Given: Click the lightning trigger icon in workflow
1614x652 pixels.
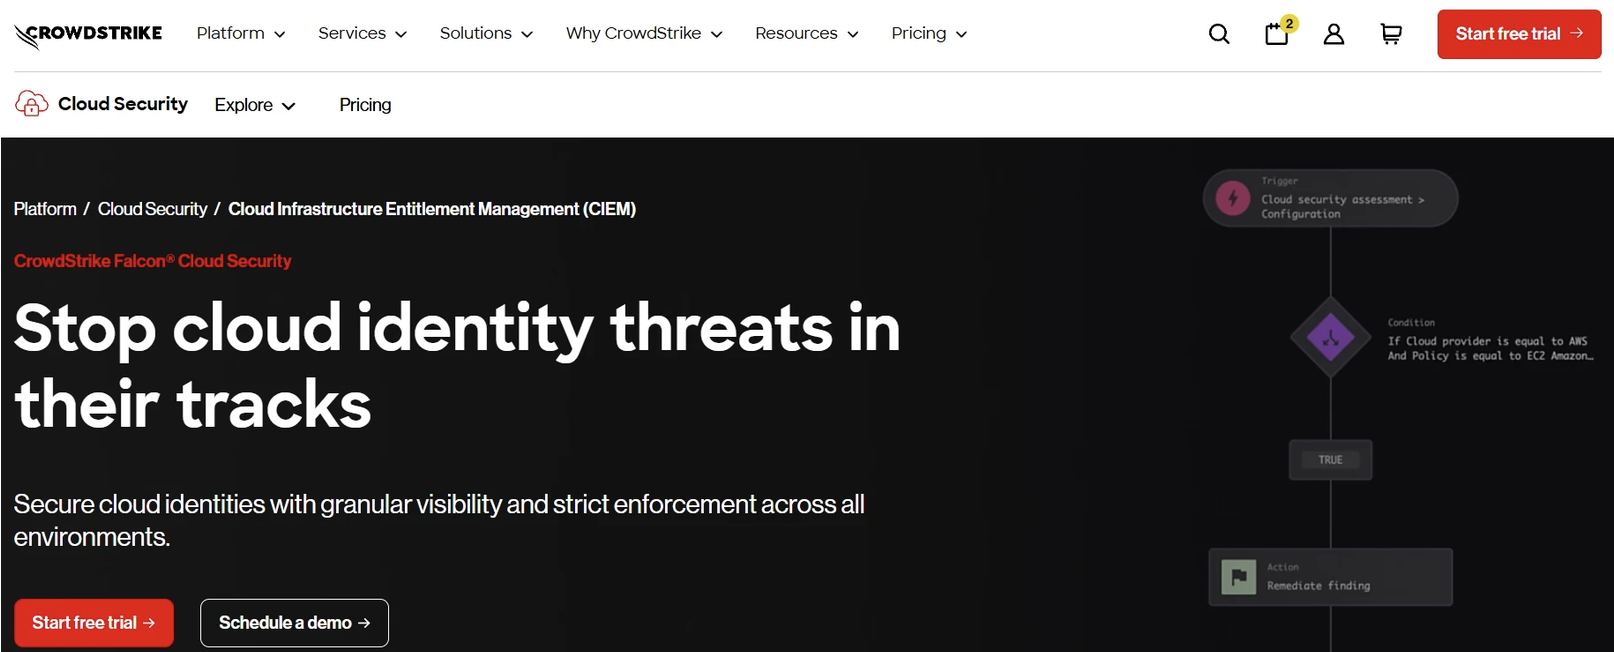Looking at the screenshot, I should 1233,198.
